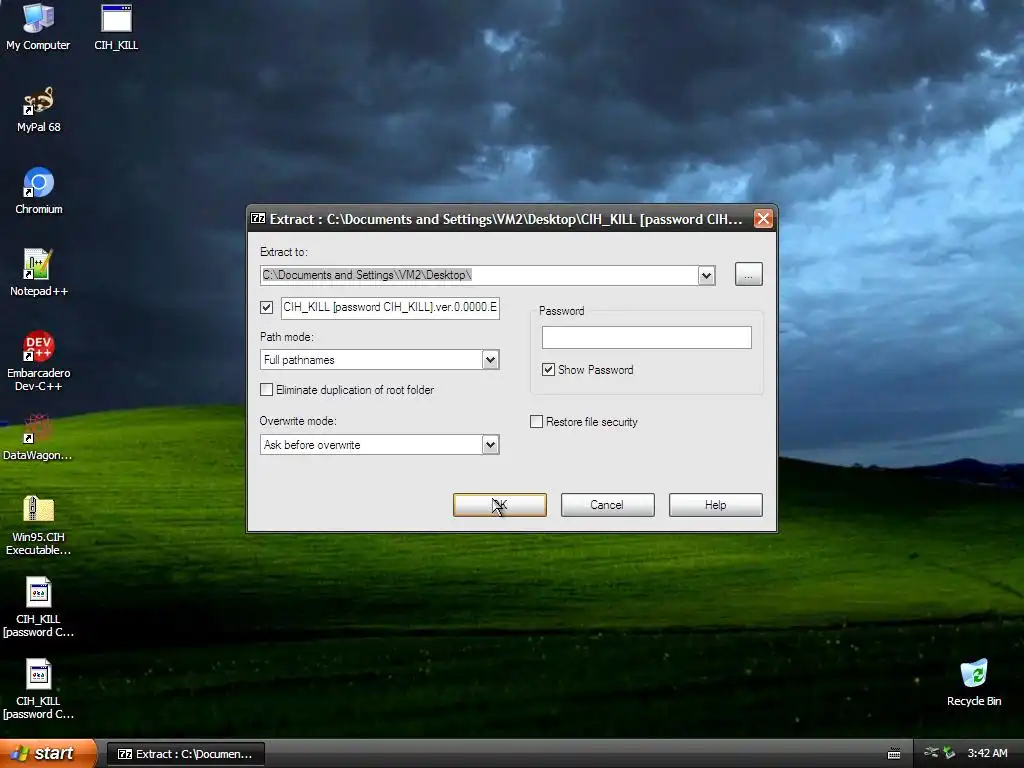This screenshot has height=768, width=1024.
Task: Click the OK button to extract
Action: [x=500, y=505]
